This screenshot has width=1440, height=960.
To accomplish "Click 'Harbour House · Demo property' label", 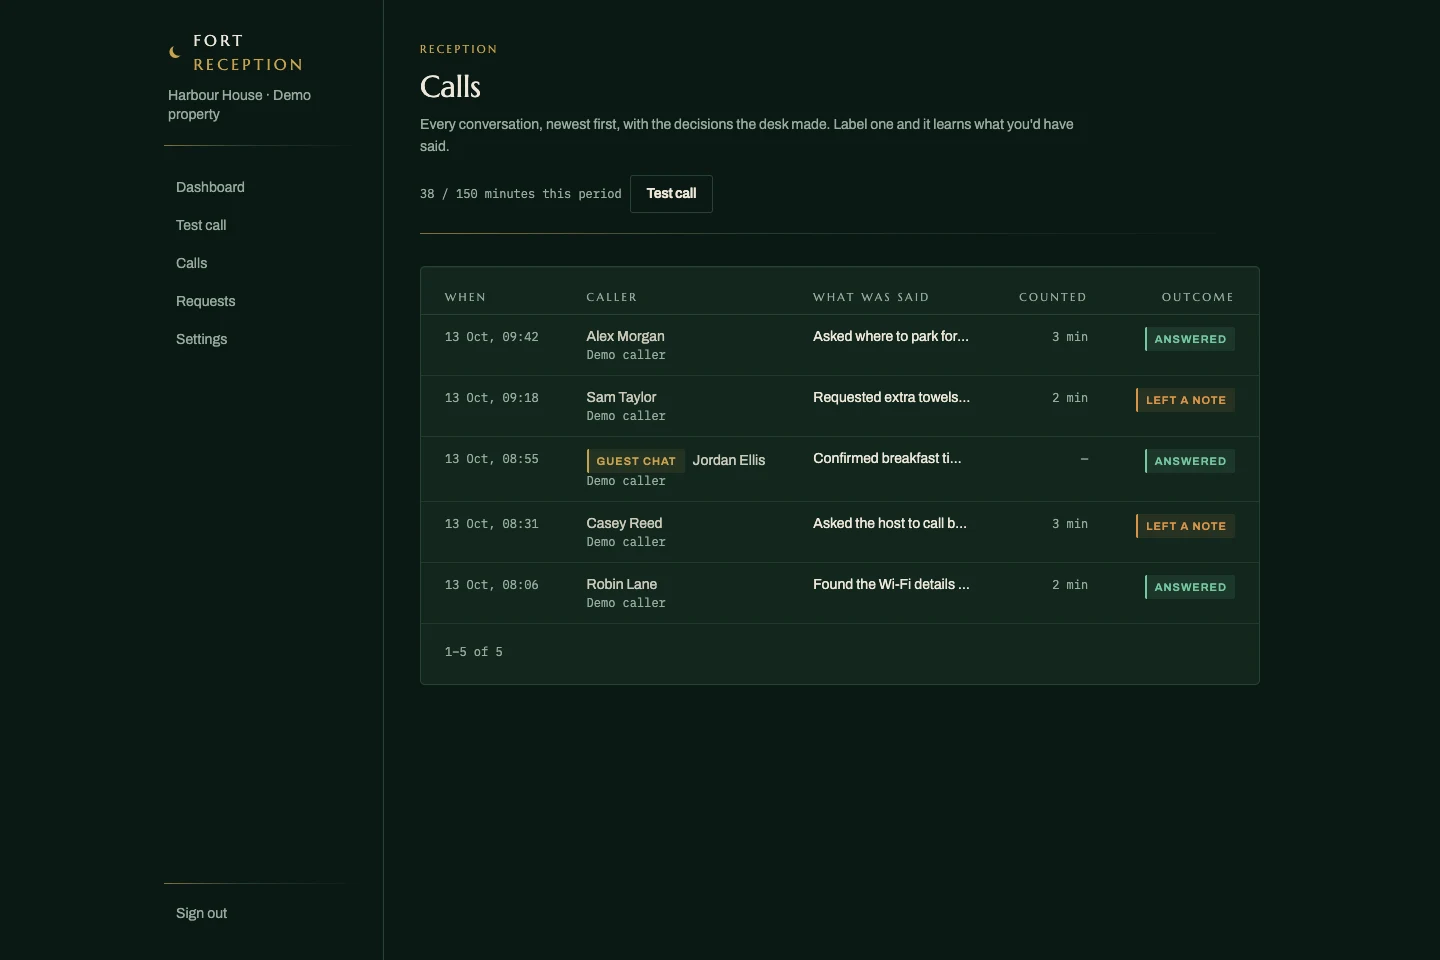I will (x=240, y=104).
